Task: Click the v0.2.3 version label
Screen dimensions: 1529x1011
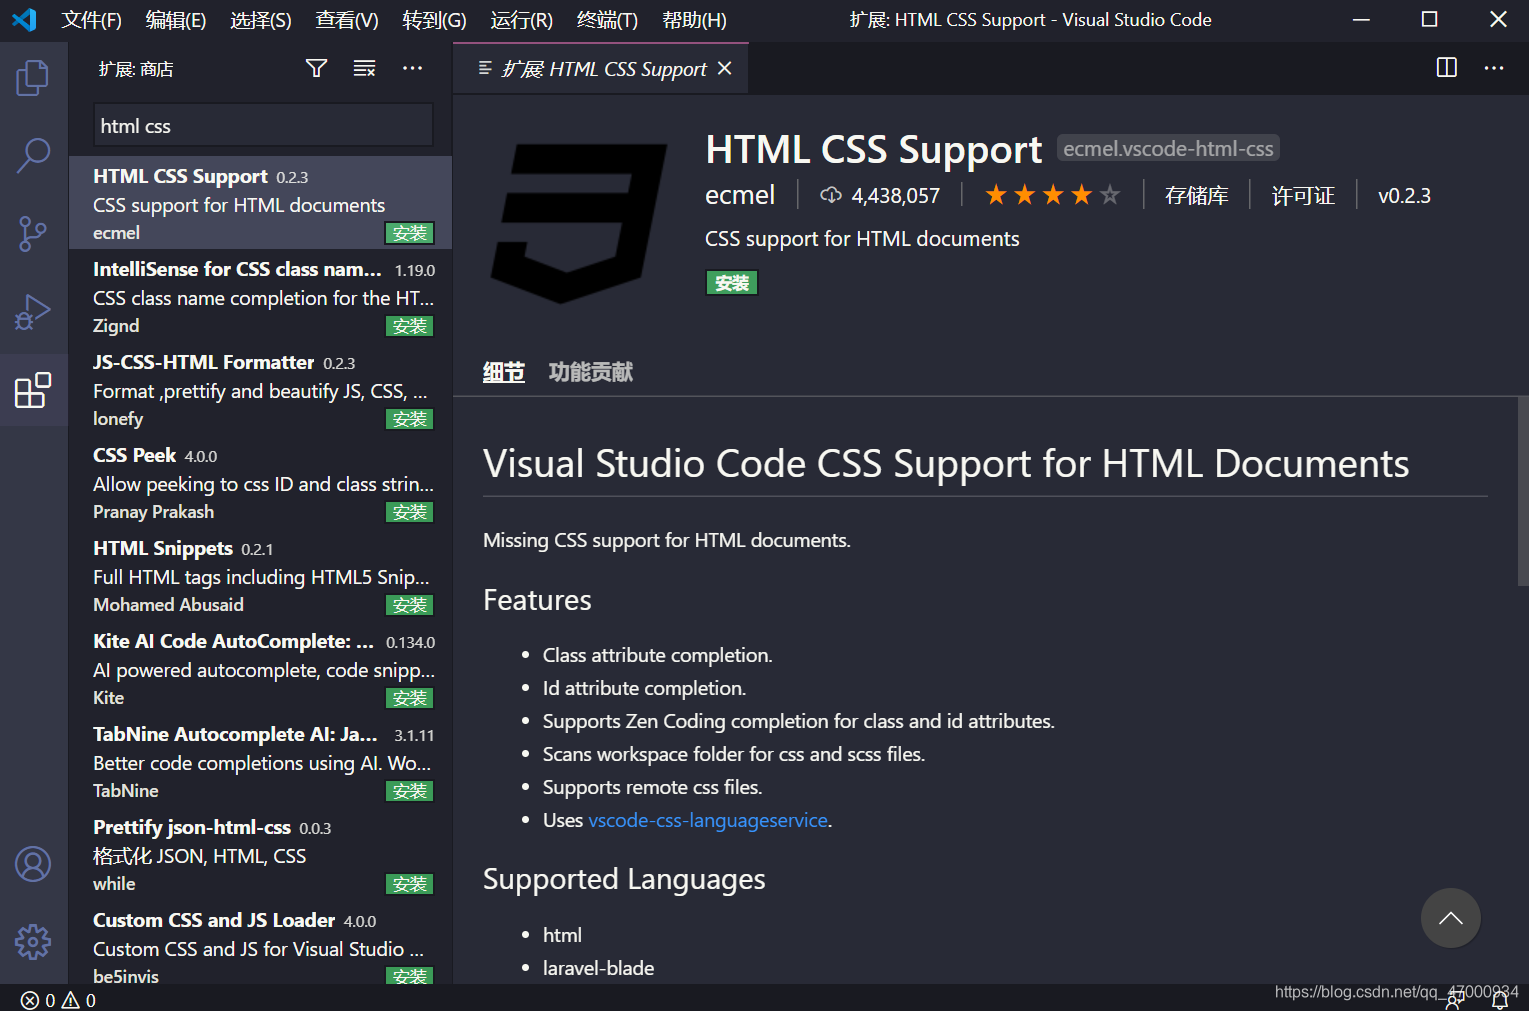Action: (x=1404, y=195)
